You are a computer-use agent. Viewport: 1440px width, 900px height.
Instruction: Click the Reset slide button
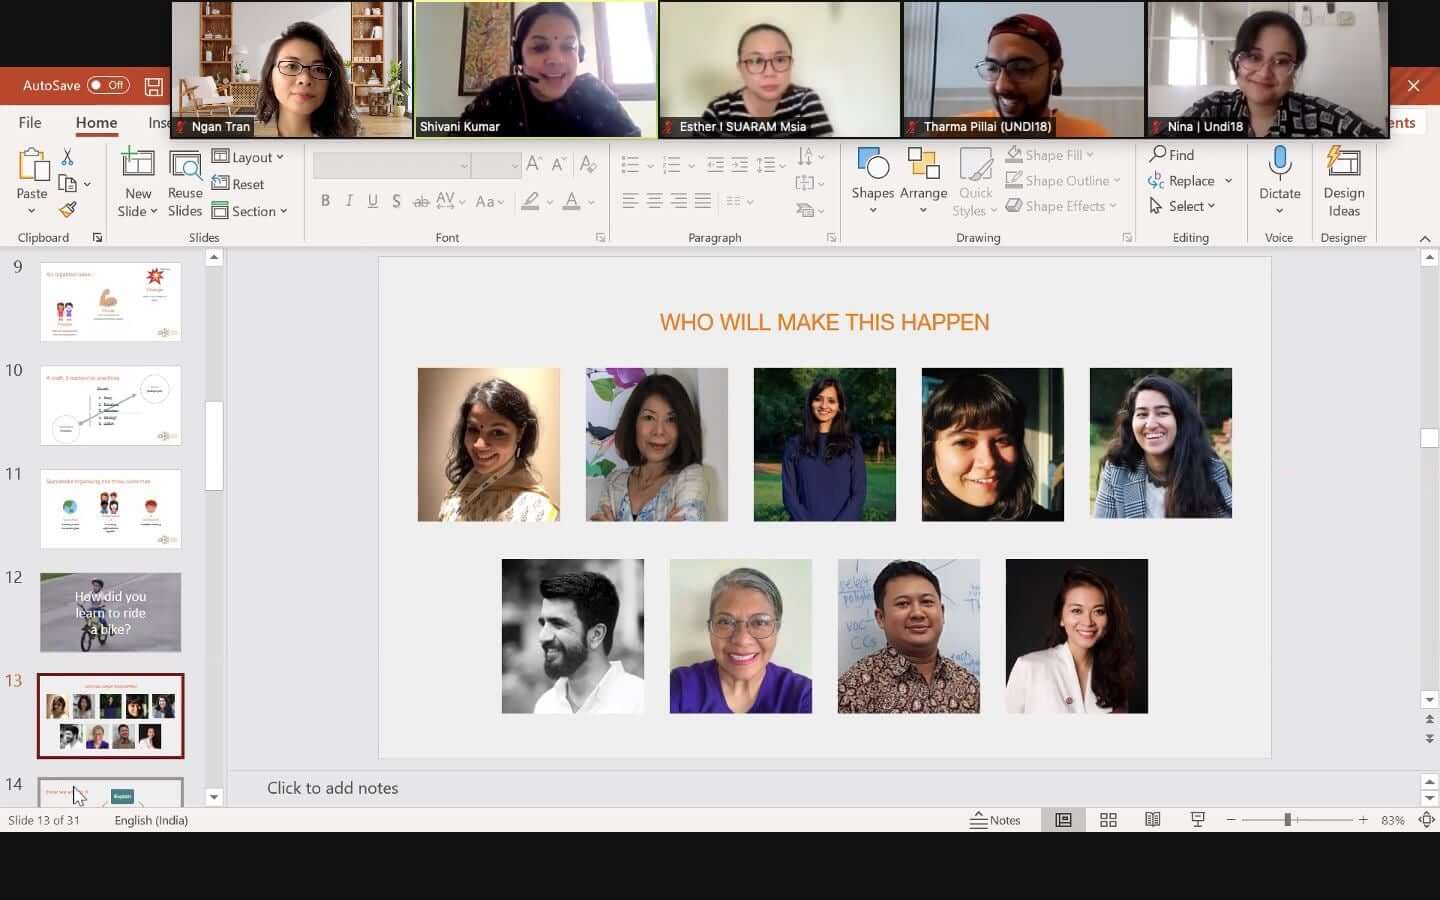(x=238, y=184)
